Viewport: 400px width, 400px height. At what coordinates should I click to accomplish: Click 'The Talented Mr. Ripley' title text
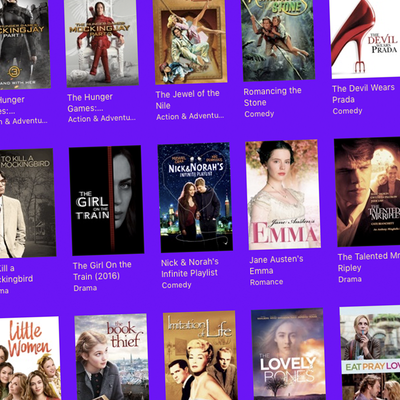click(369, 262)
